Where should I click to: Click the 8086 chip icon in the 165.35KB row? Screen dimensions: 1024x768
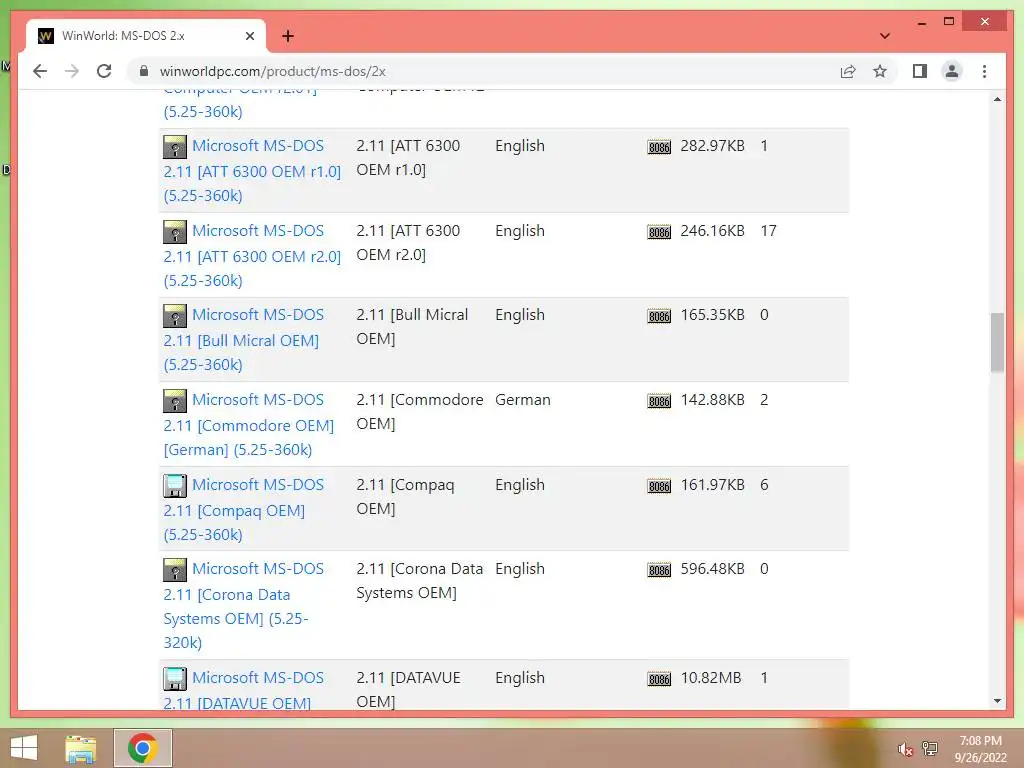click(659, 316)
